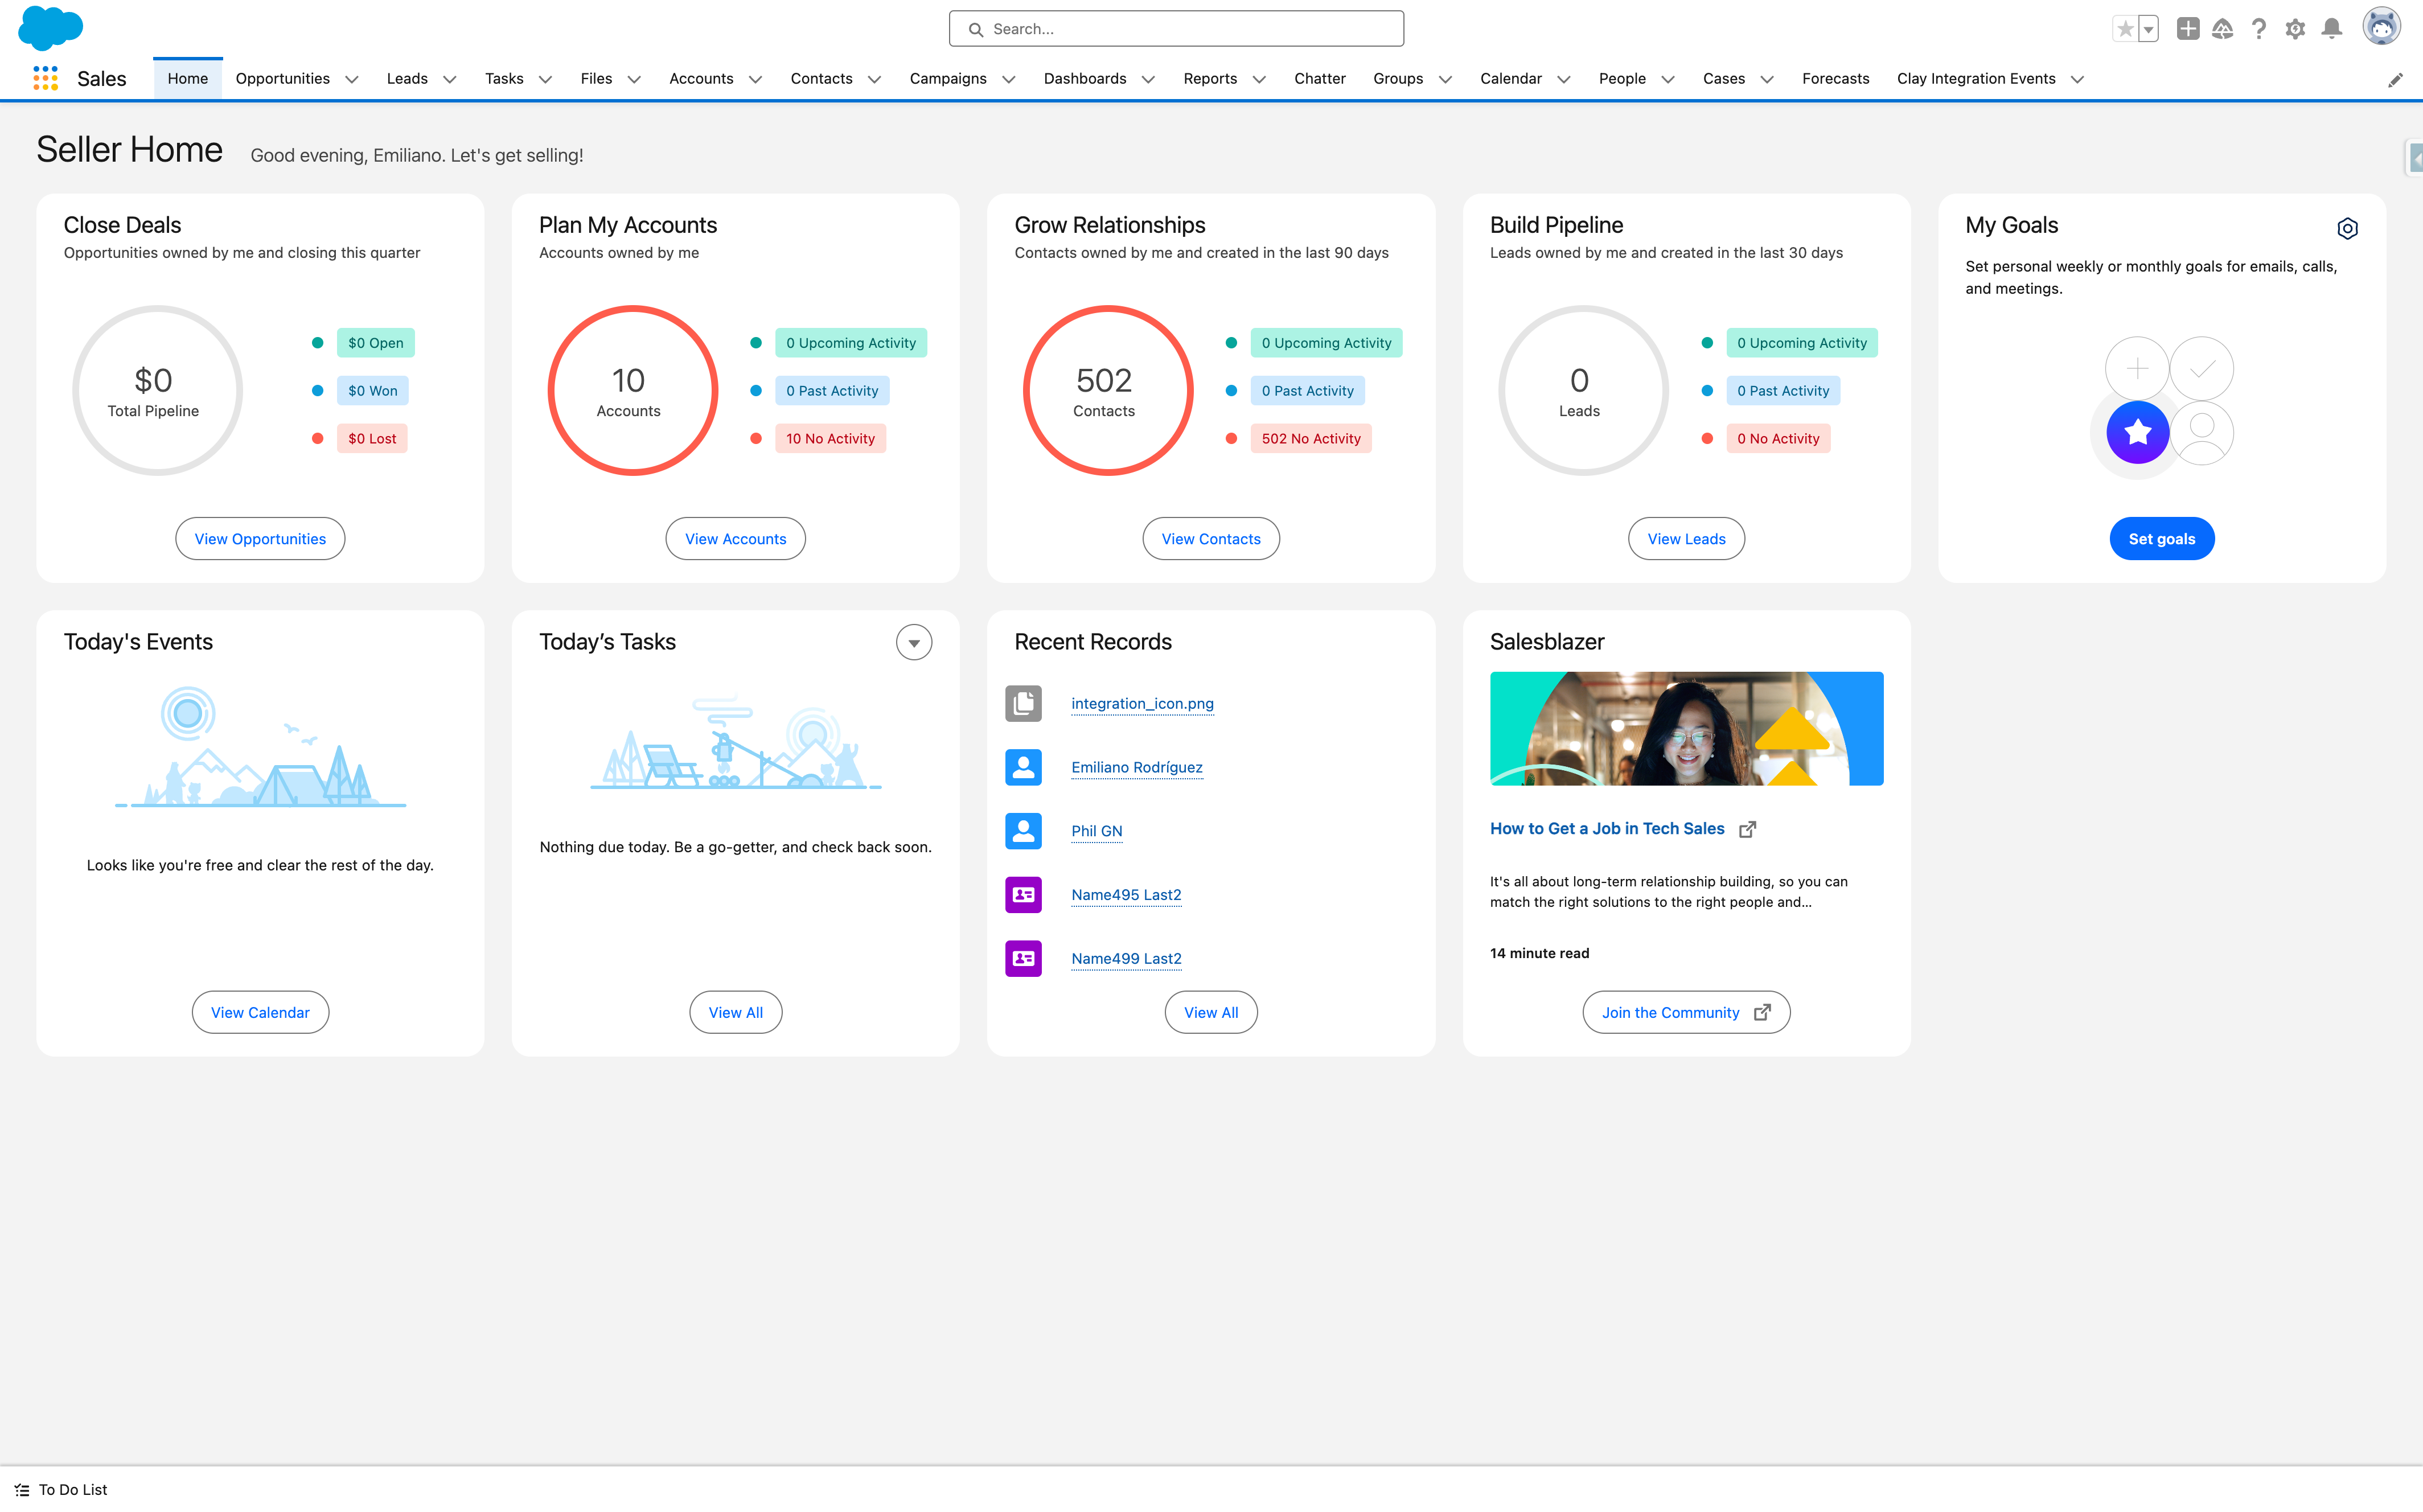Expand the Contacts tab dropdown chevron
Viewport: 2423px width, 1512px height.
[x=875, y=80]
